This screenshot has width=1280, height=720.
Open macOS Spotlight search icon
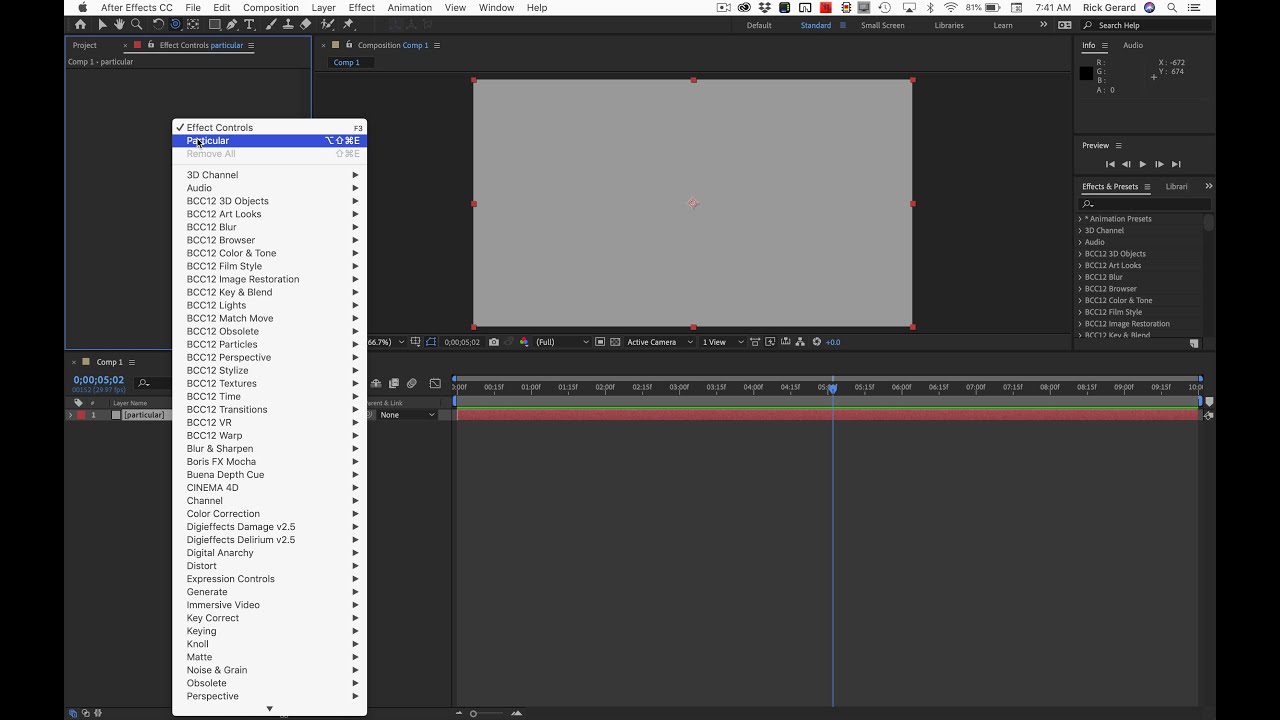(1172, 7)
